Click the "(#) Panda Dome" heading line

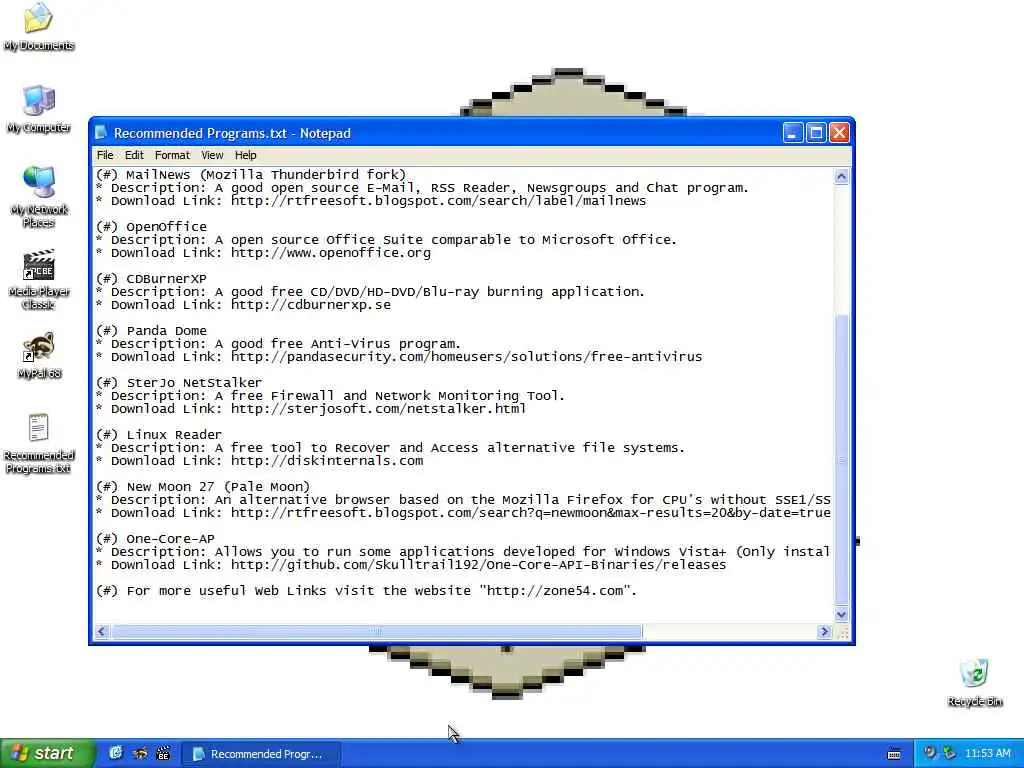click(152, 330)
